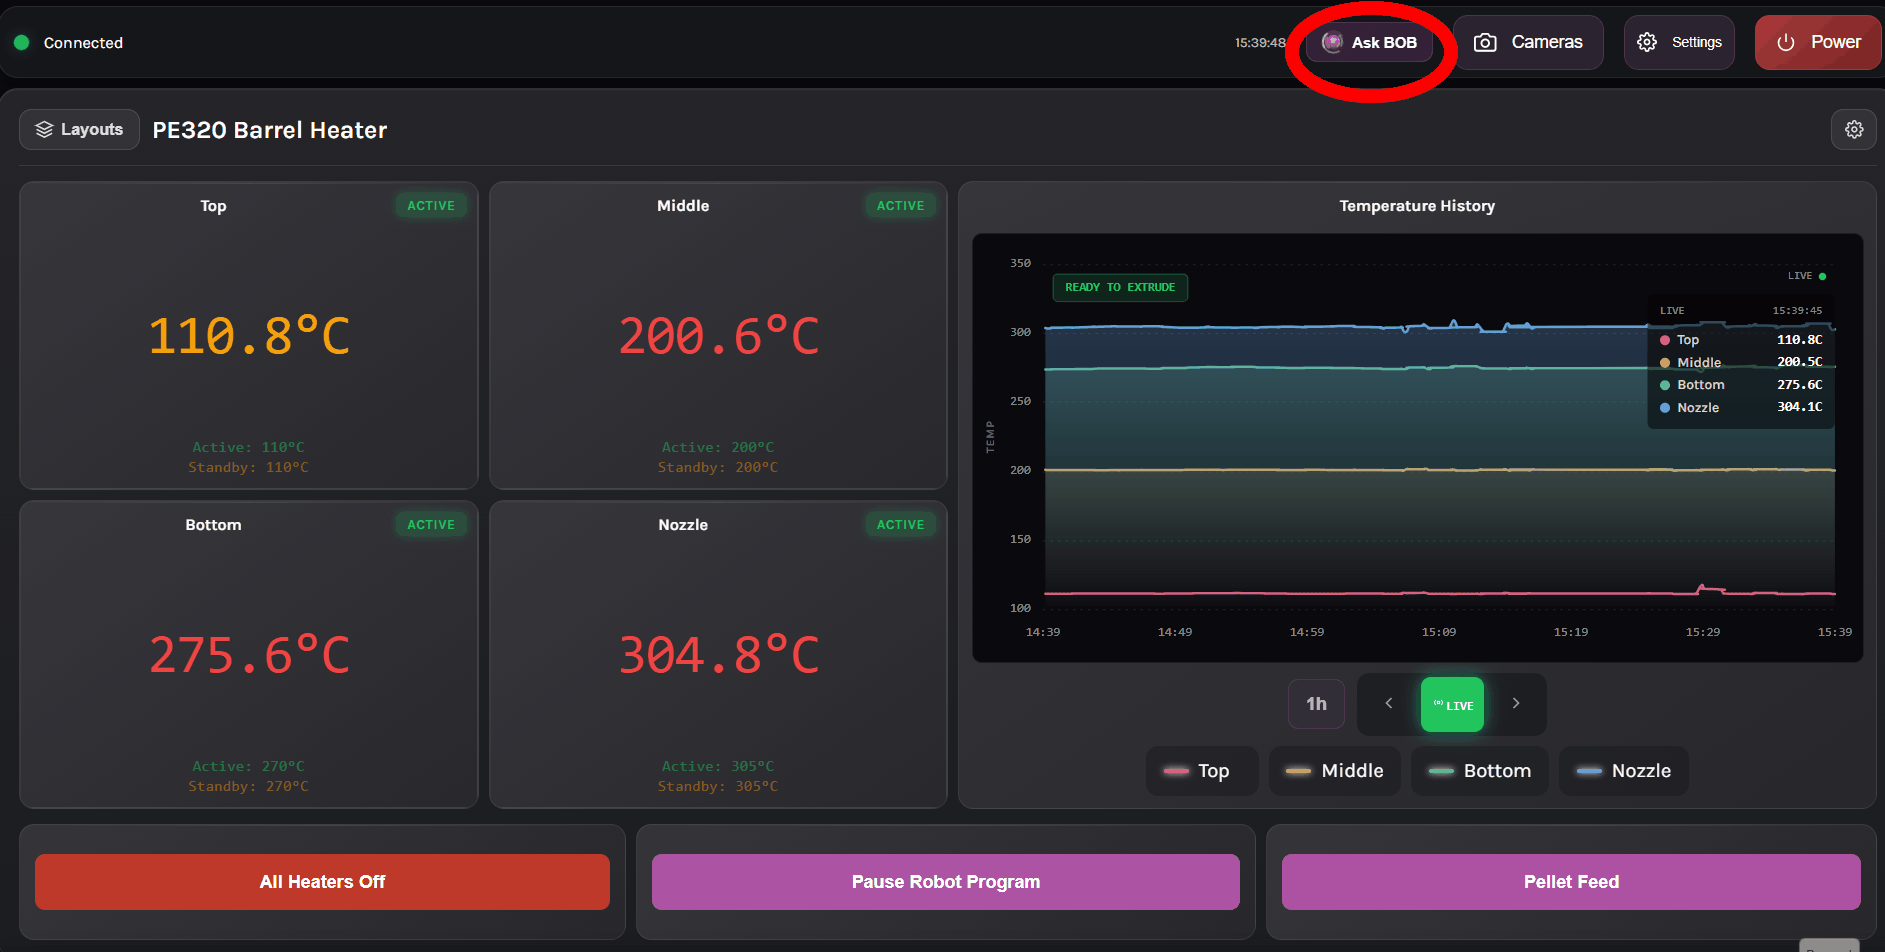Go to next time window in chart
The height and width of the screenshot is (952, 1885).
1516,704
